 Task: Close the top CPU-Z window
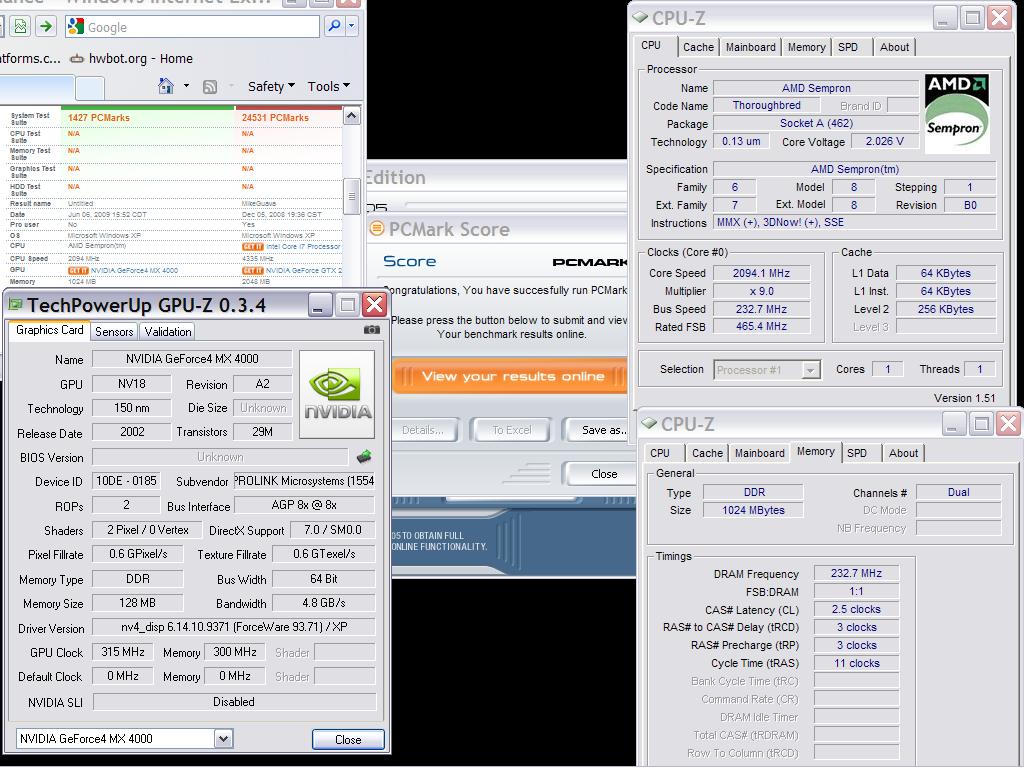(1000, 18)
